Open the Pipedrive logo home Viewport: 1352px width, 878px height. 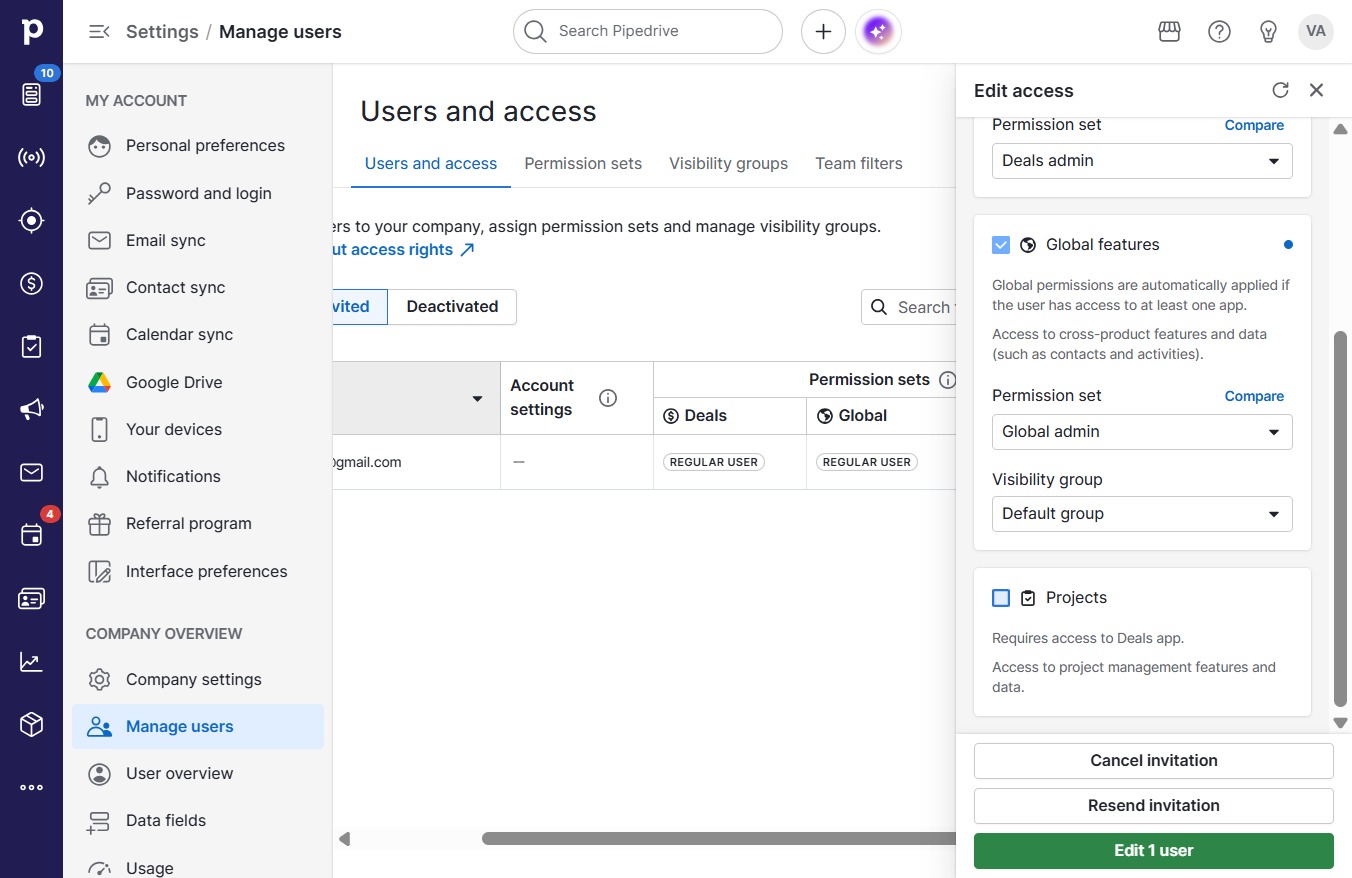click(x=31, y=31)
